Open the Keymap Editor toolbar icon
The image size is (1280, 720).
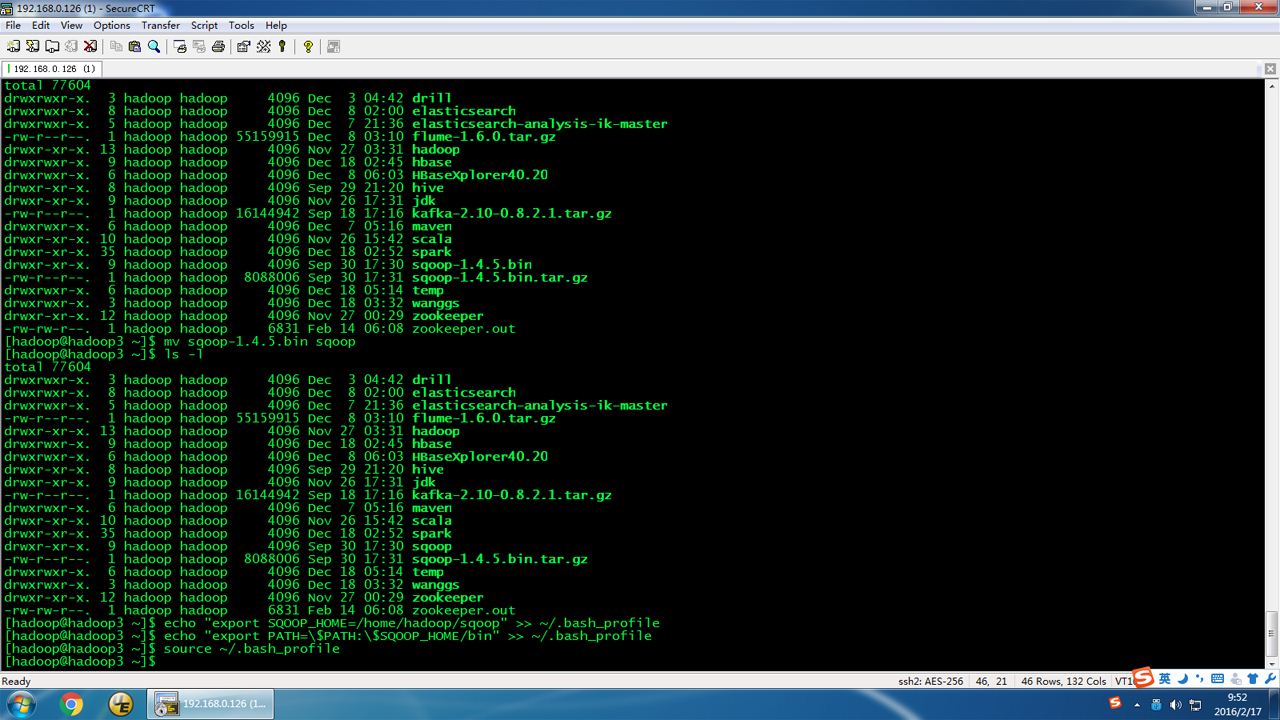[x=263, y=46]
